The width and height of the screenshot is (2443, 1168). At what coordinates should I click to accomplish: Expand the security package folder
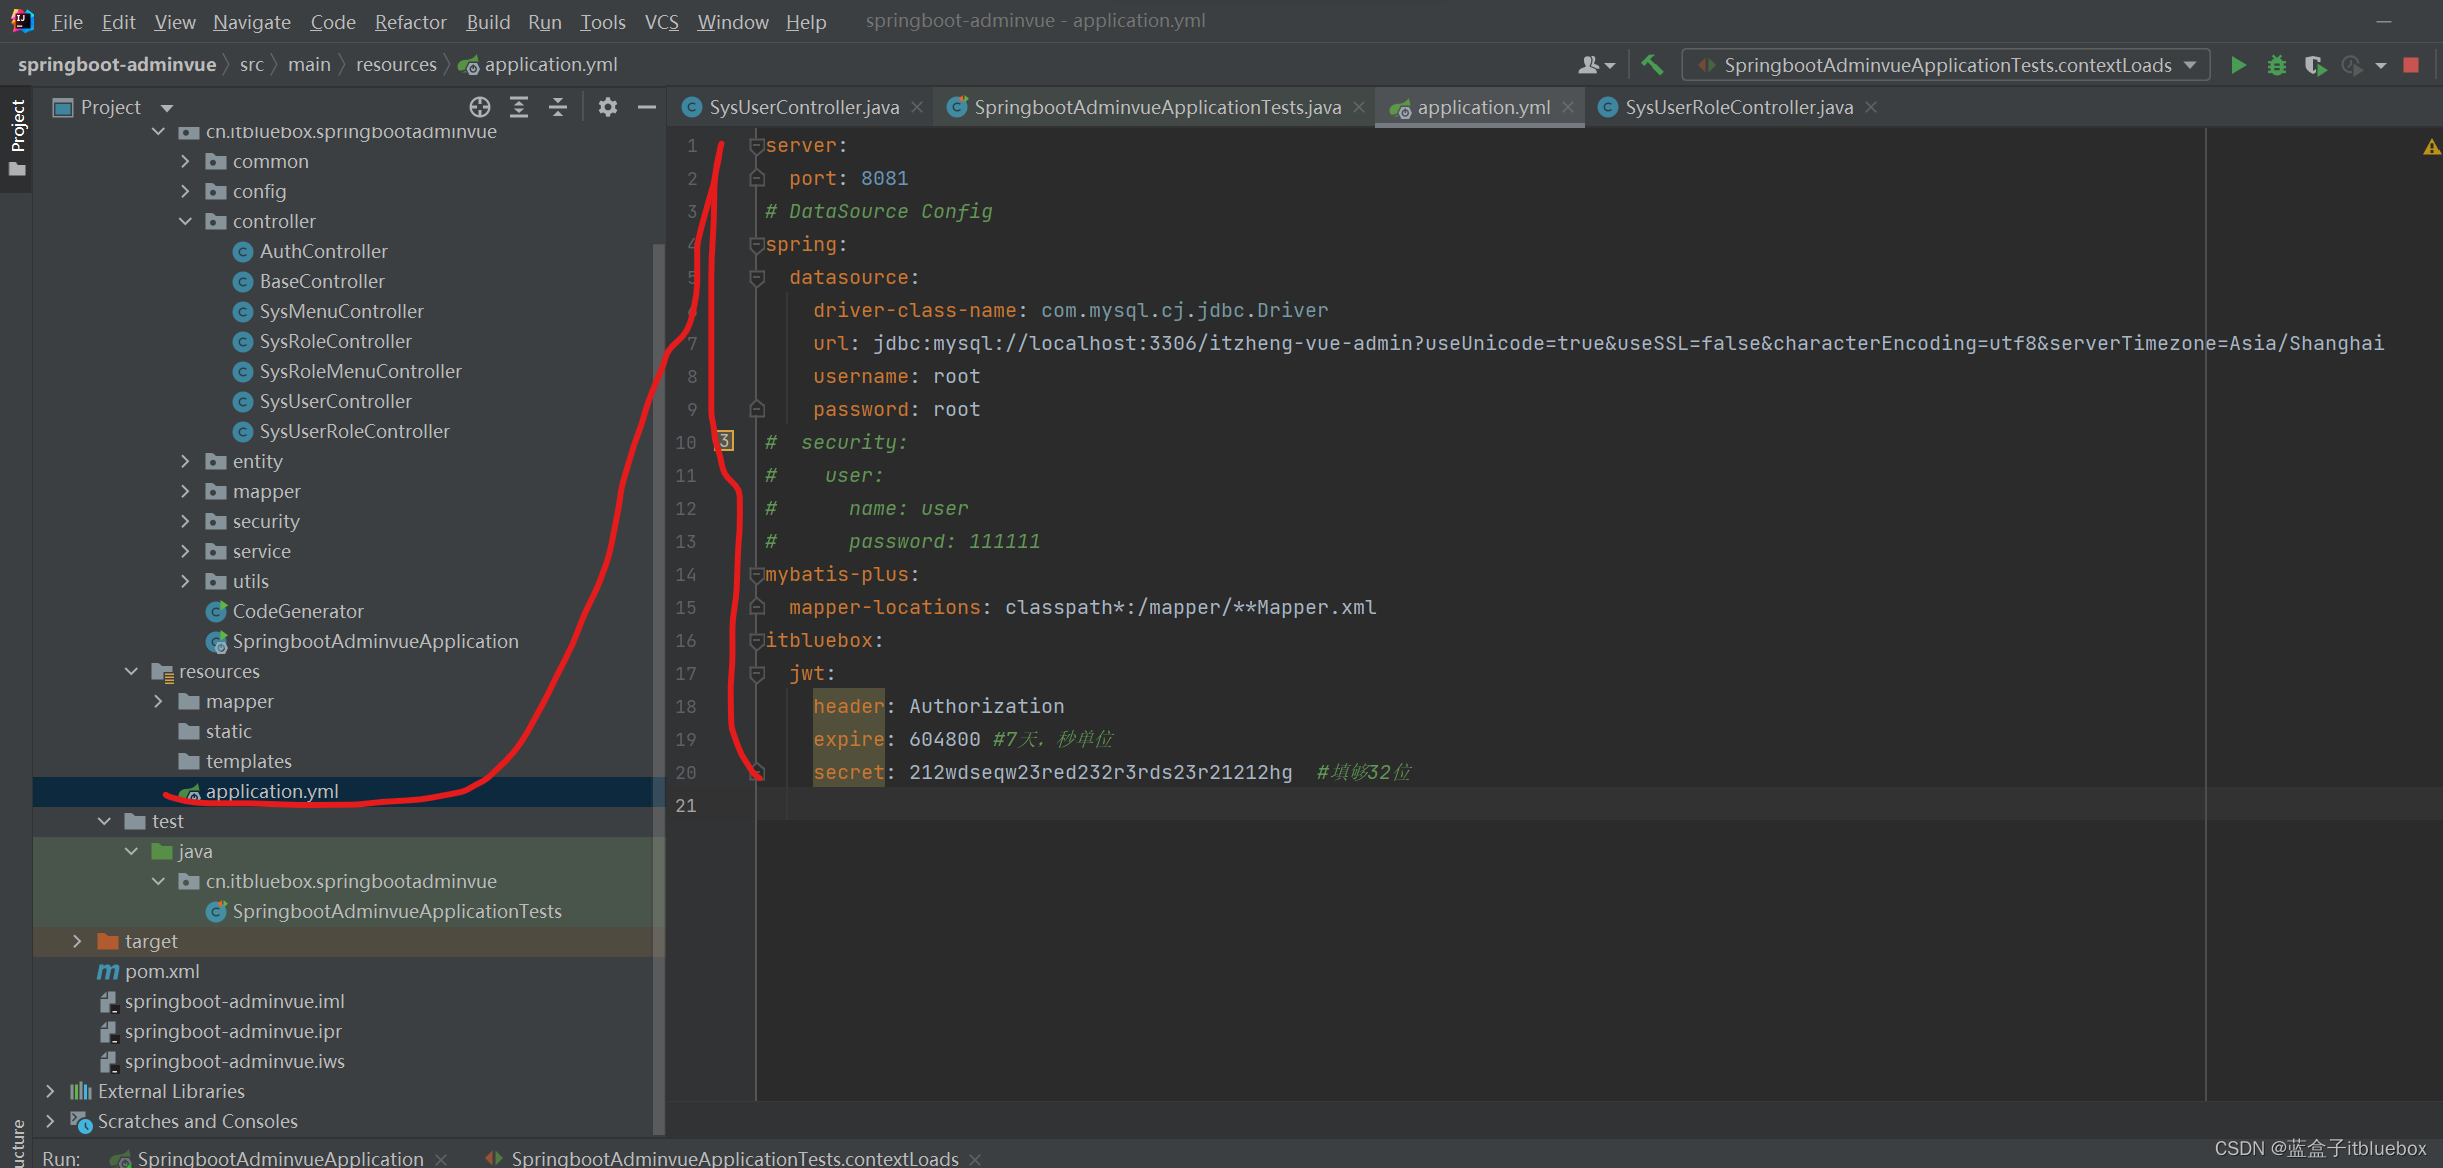coord(185,521)
